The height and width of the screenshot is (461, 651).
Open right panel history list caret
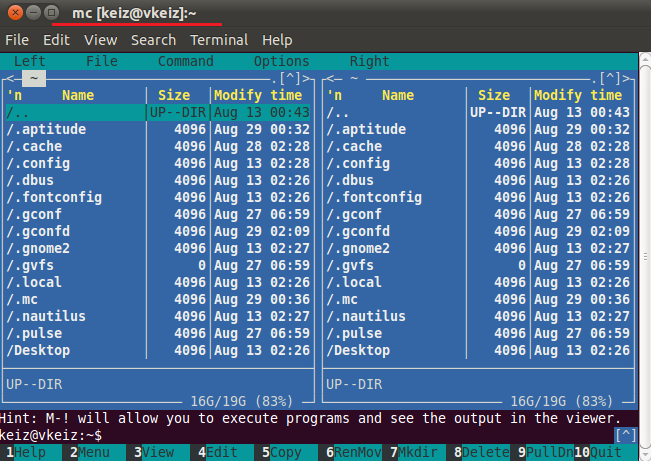[x=610, y=78]
